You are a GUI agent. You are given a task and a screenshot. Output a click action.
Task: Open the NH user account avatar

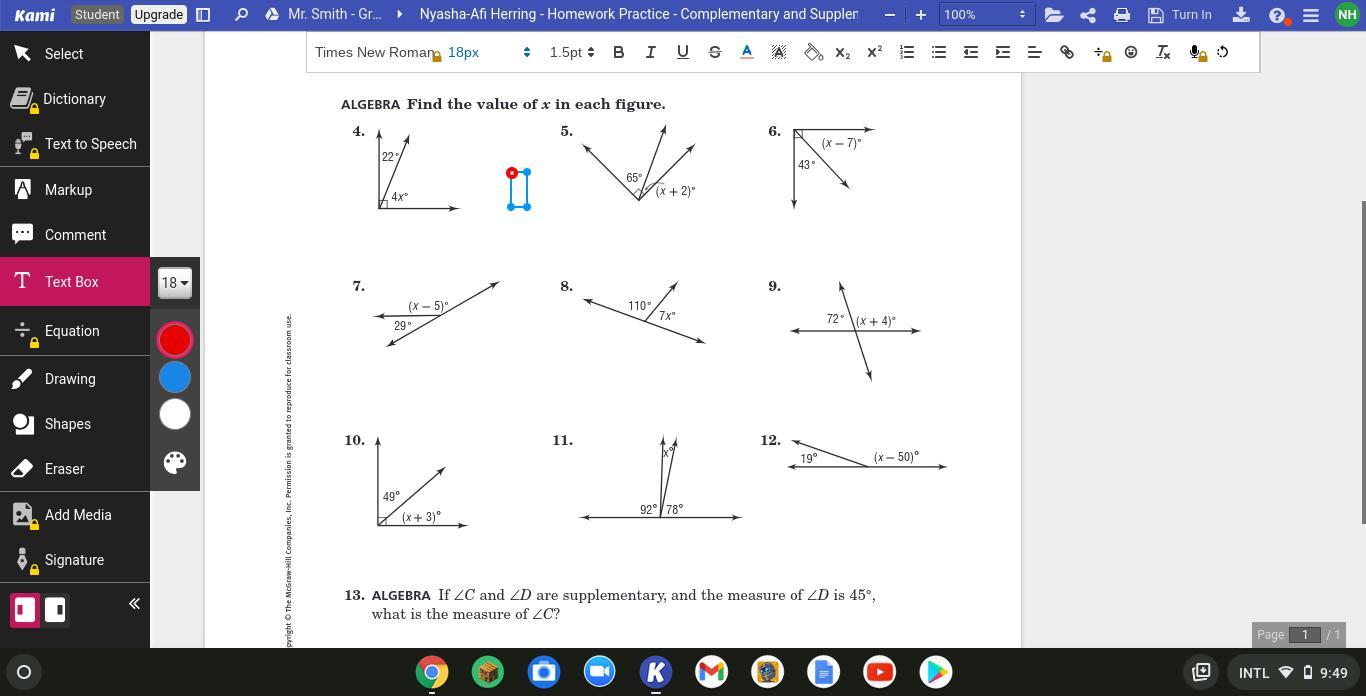[1347, 15]
